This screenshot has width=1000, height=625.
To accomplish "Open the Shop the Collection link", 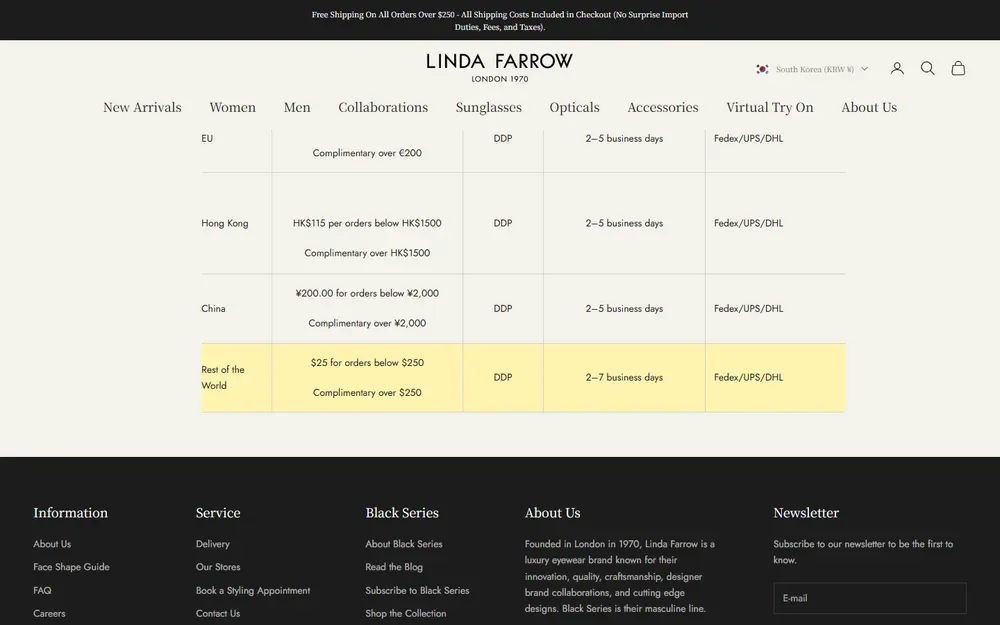I will click(406, 614).
